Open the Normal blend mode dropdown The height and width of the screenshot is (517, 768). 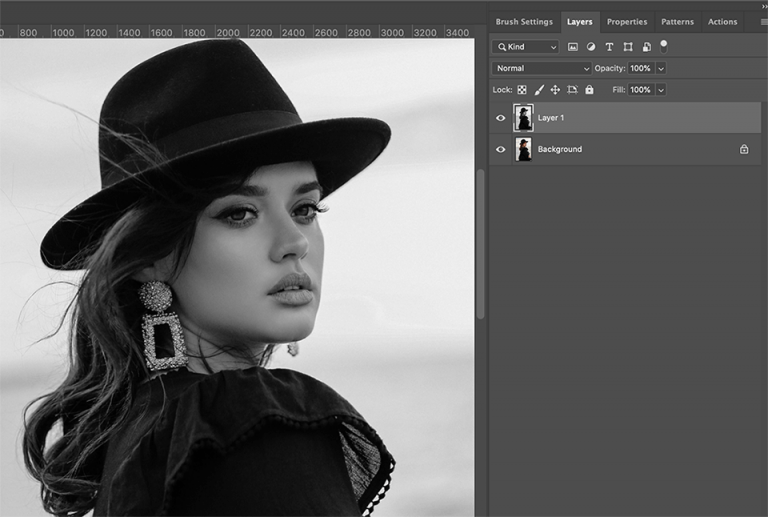[x=542, y=69]
